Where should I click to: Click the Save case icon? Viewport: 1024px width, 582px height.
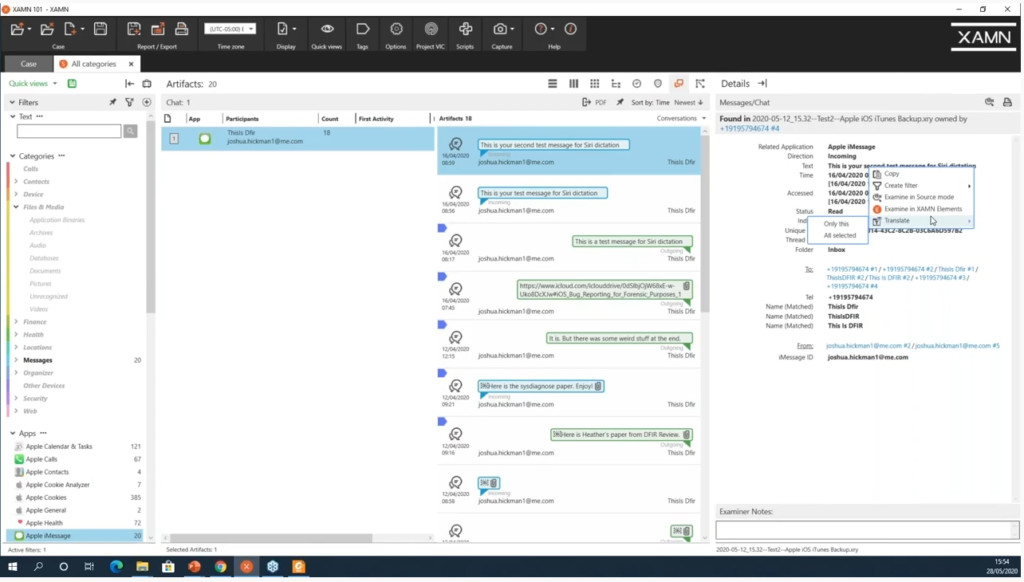coord(100,29)
